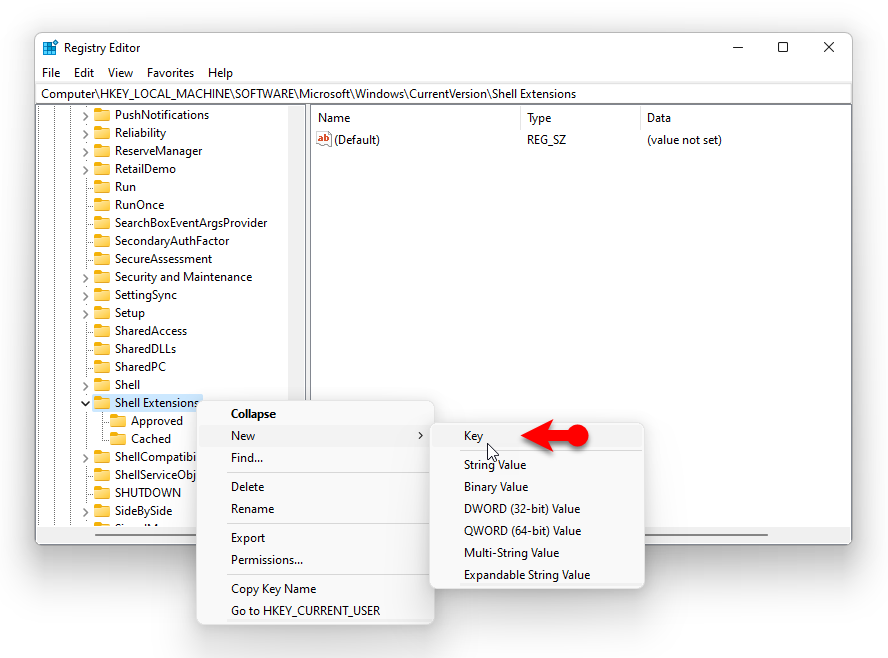
Task: Expand the PushNotifications key
Action: point(85,116)
